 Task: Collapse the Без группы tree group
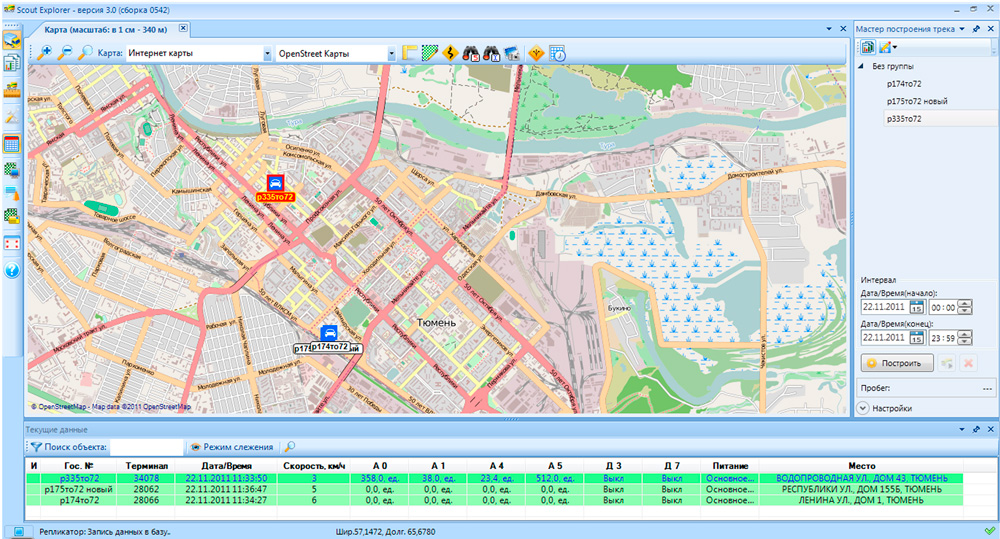coord(862,66)
